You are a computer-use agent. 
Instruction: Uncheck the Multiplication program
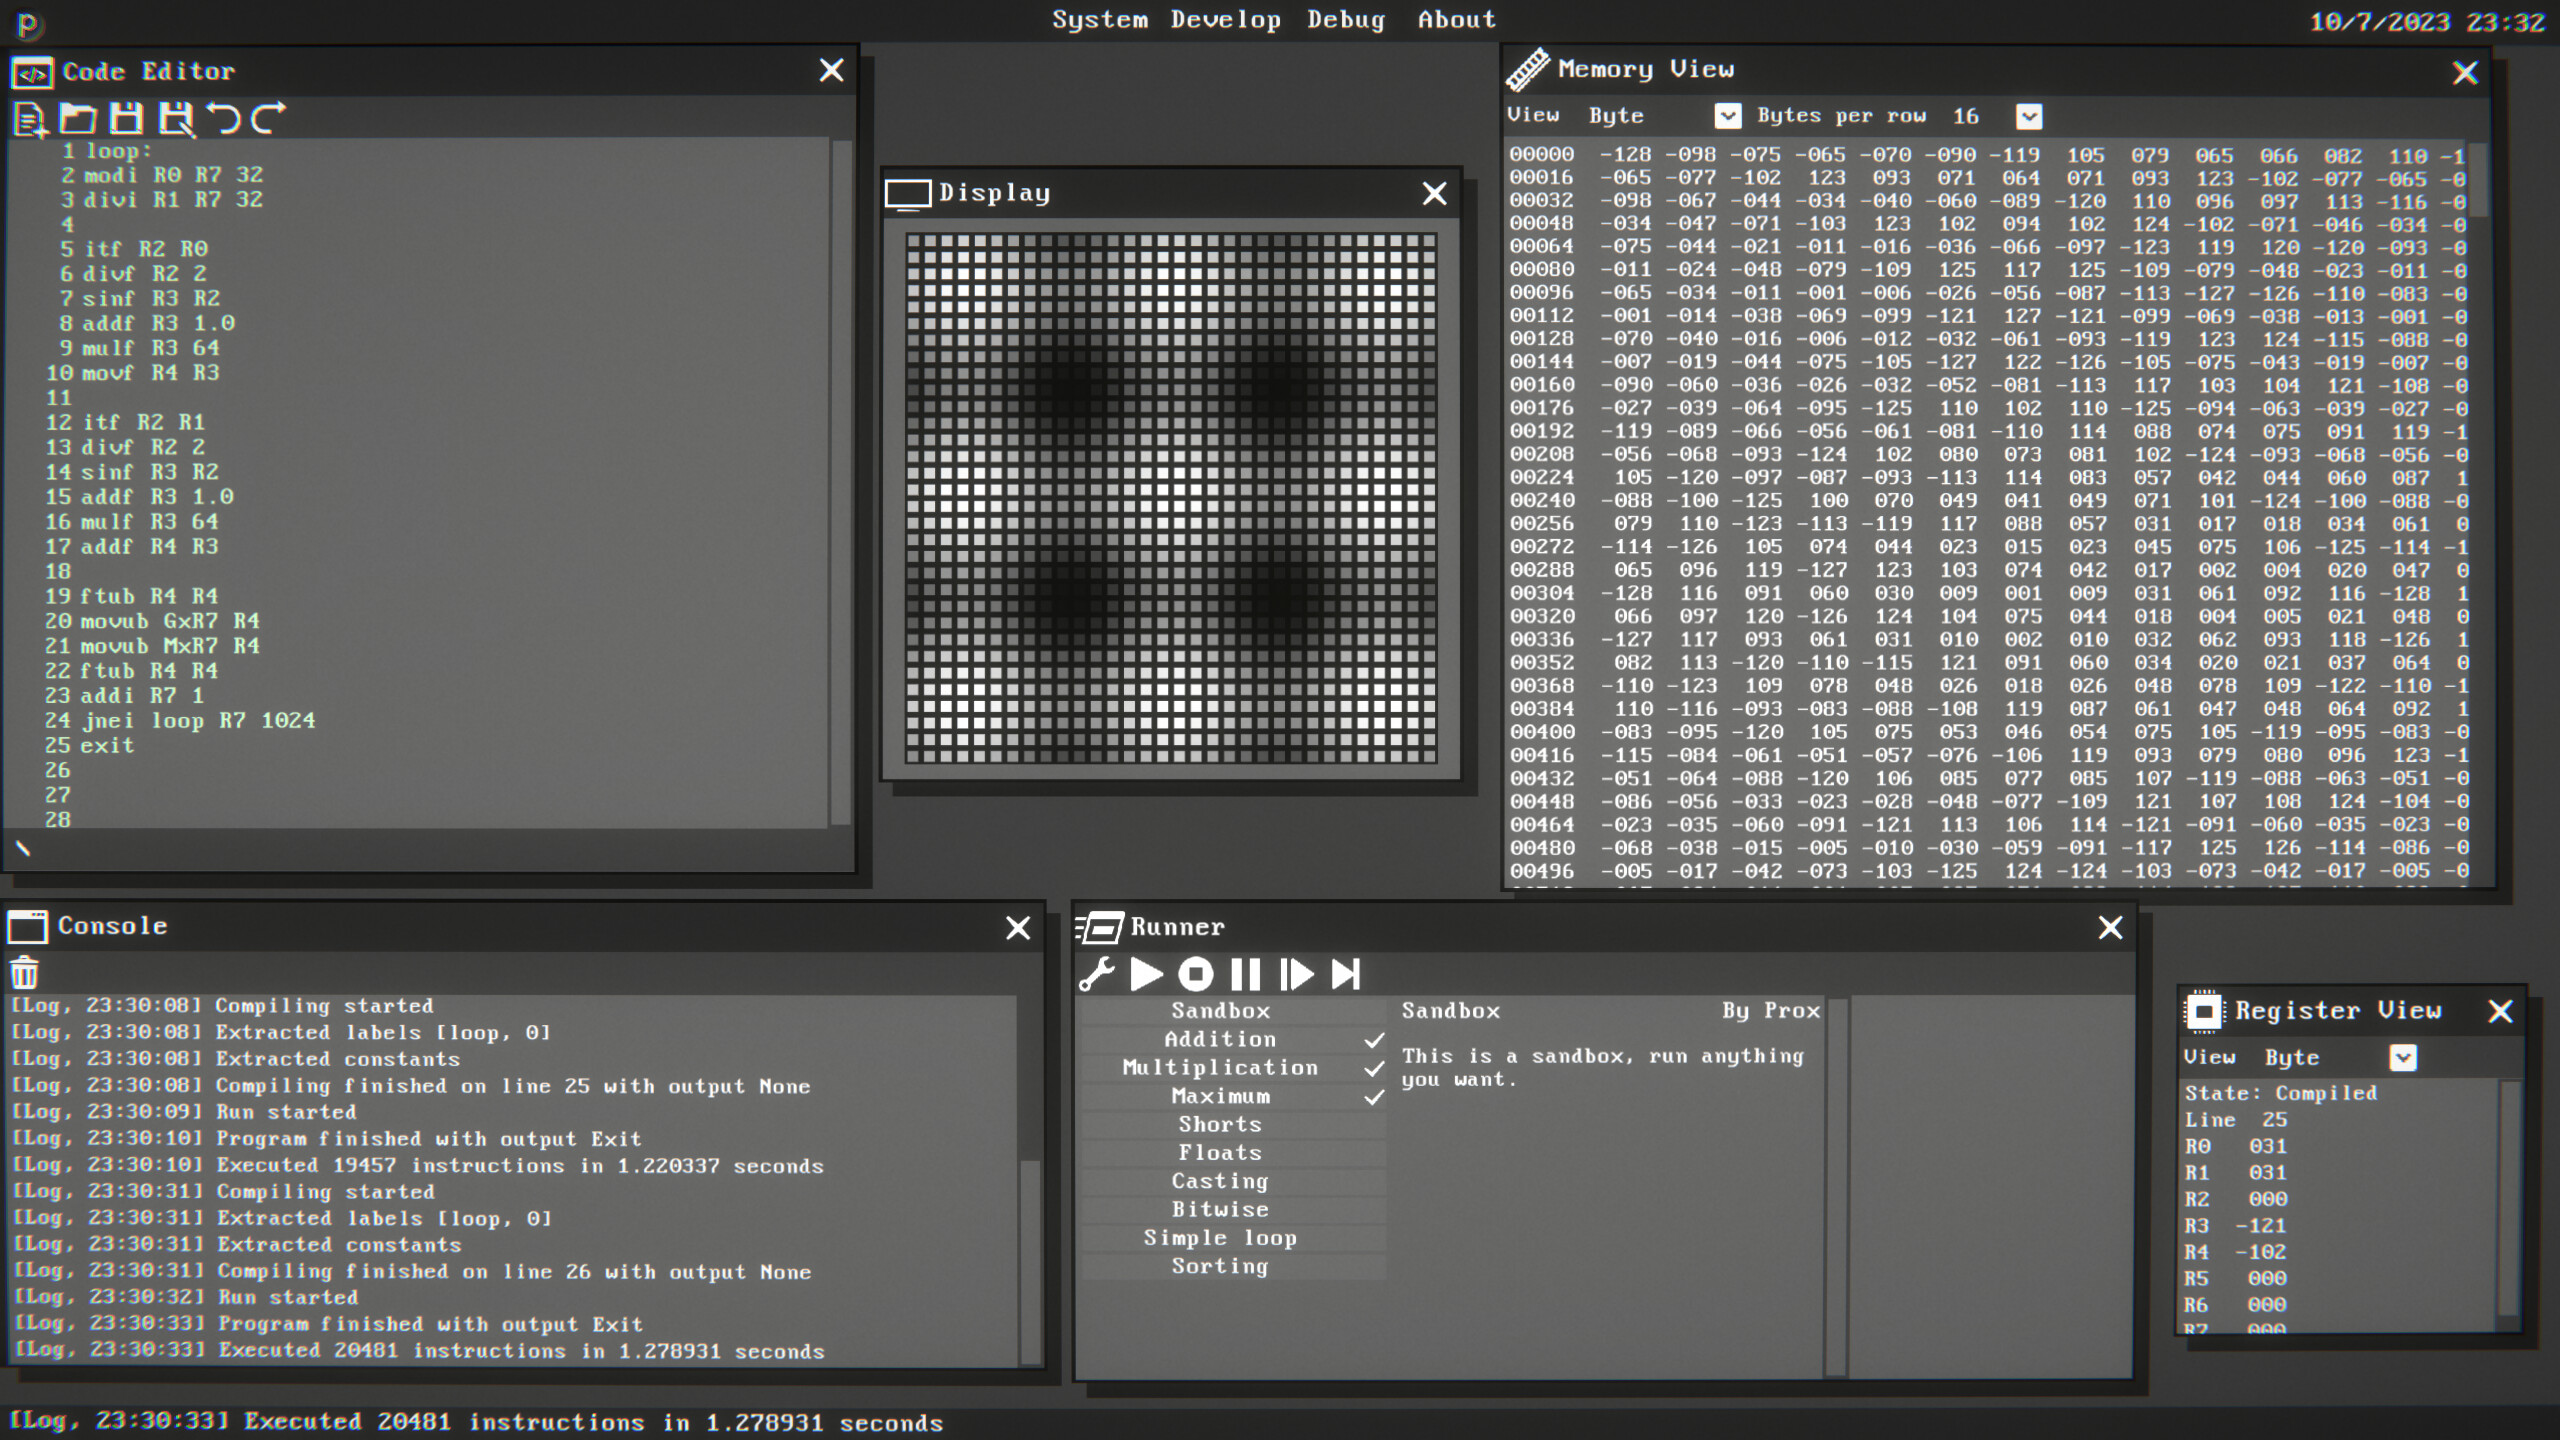tap(1374, 1068)
